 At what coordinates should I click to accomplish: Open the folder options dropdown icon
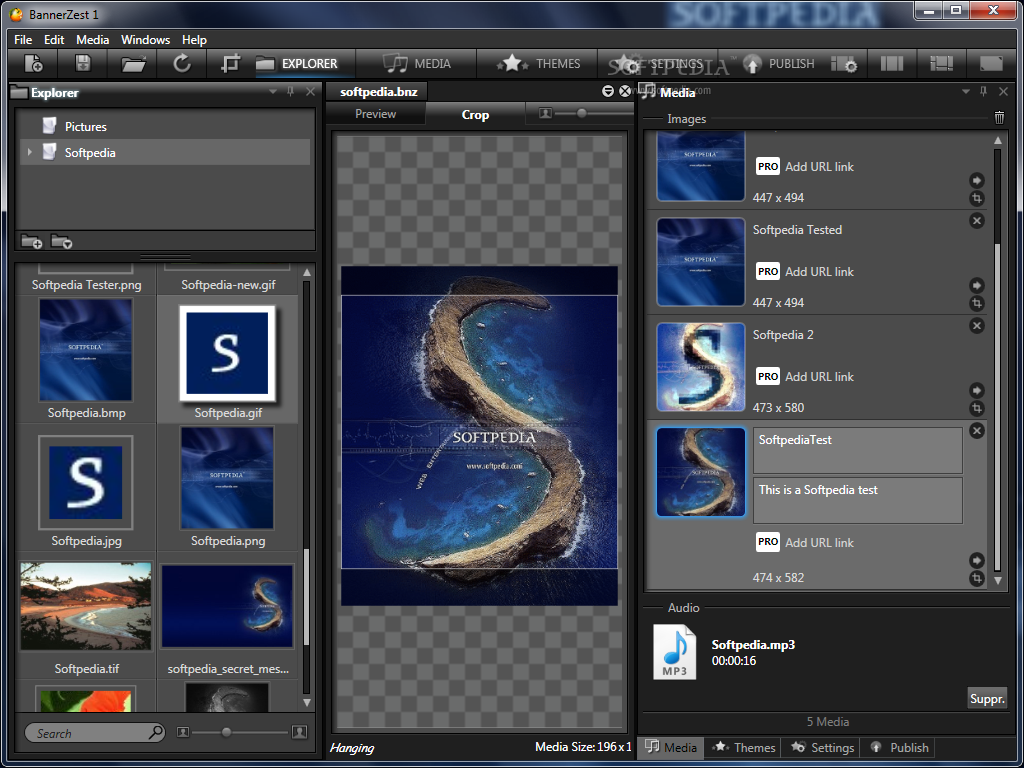pos(61,242)
